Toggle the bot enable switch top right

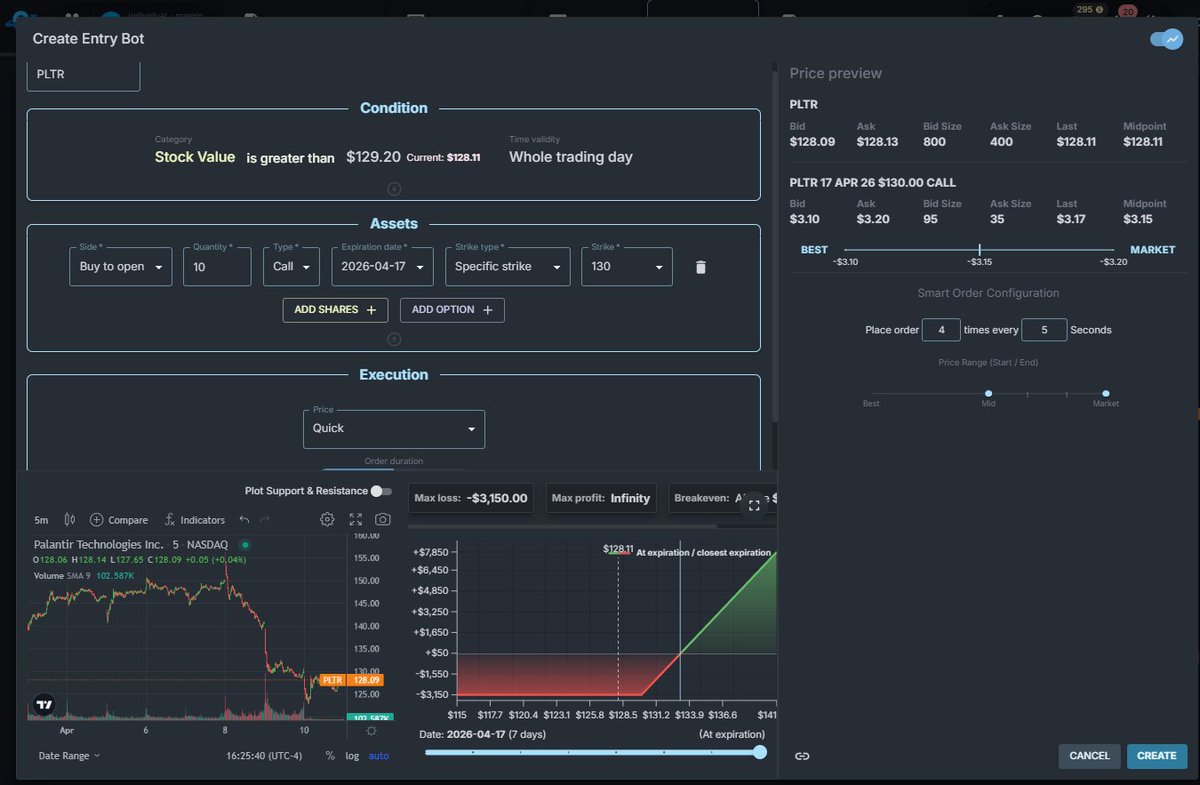pos(1166,38)
